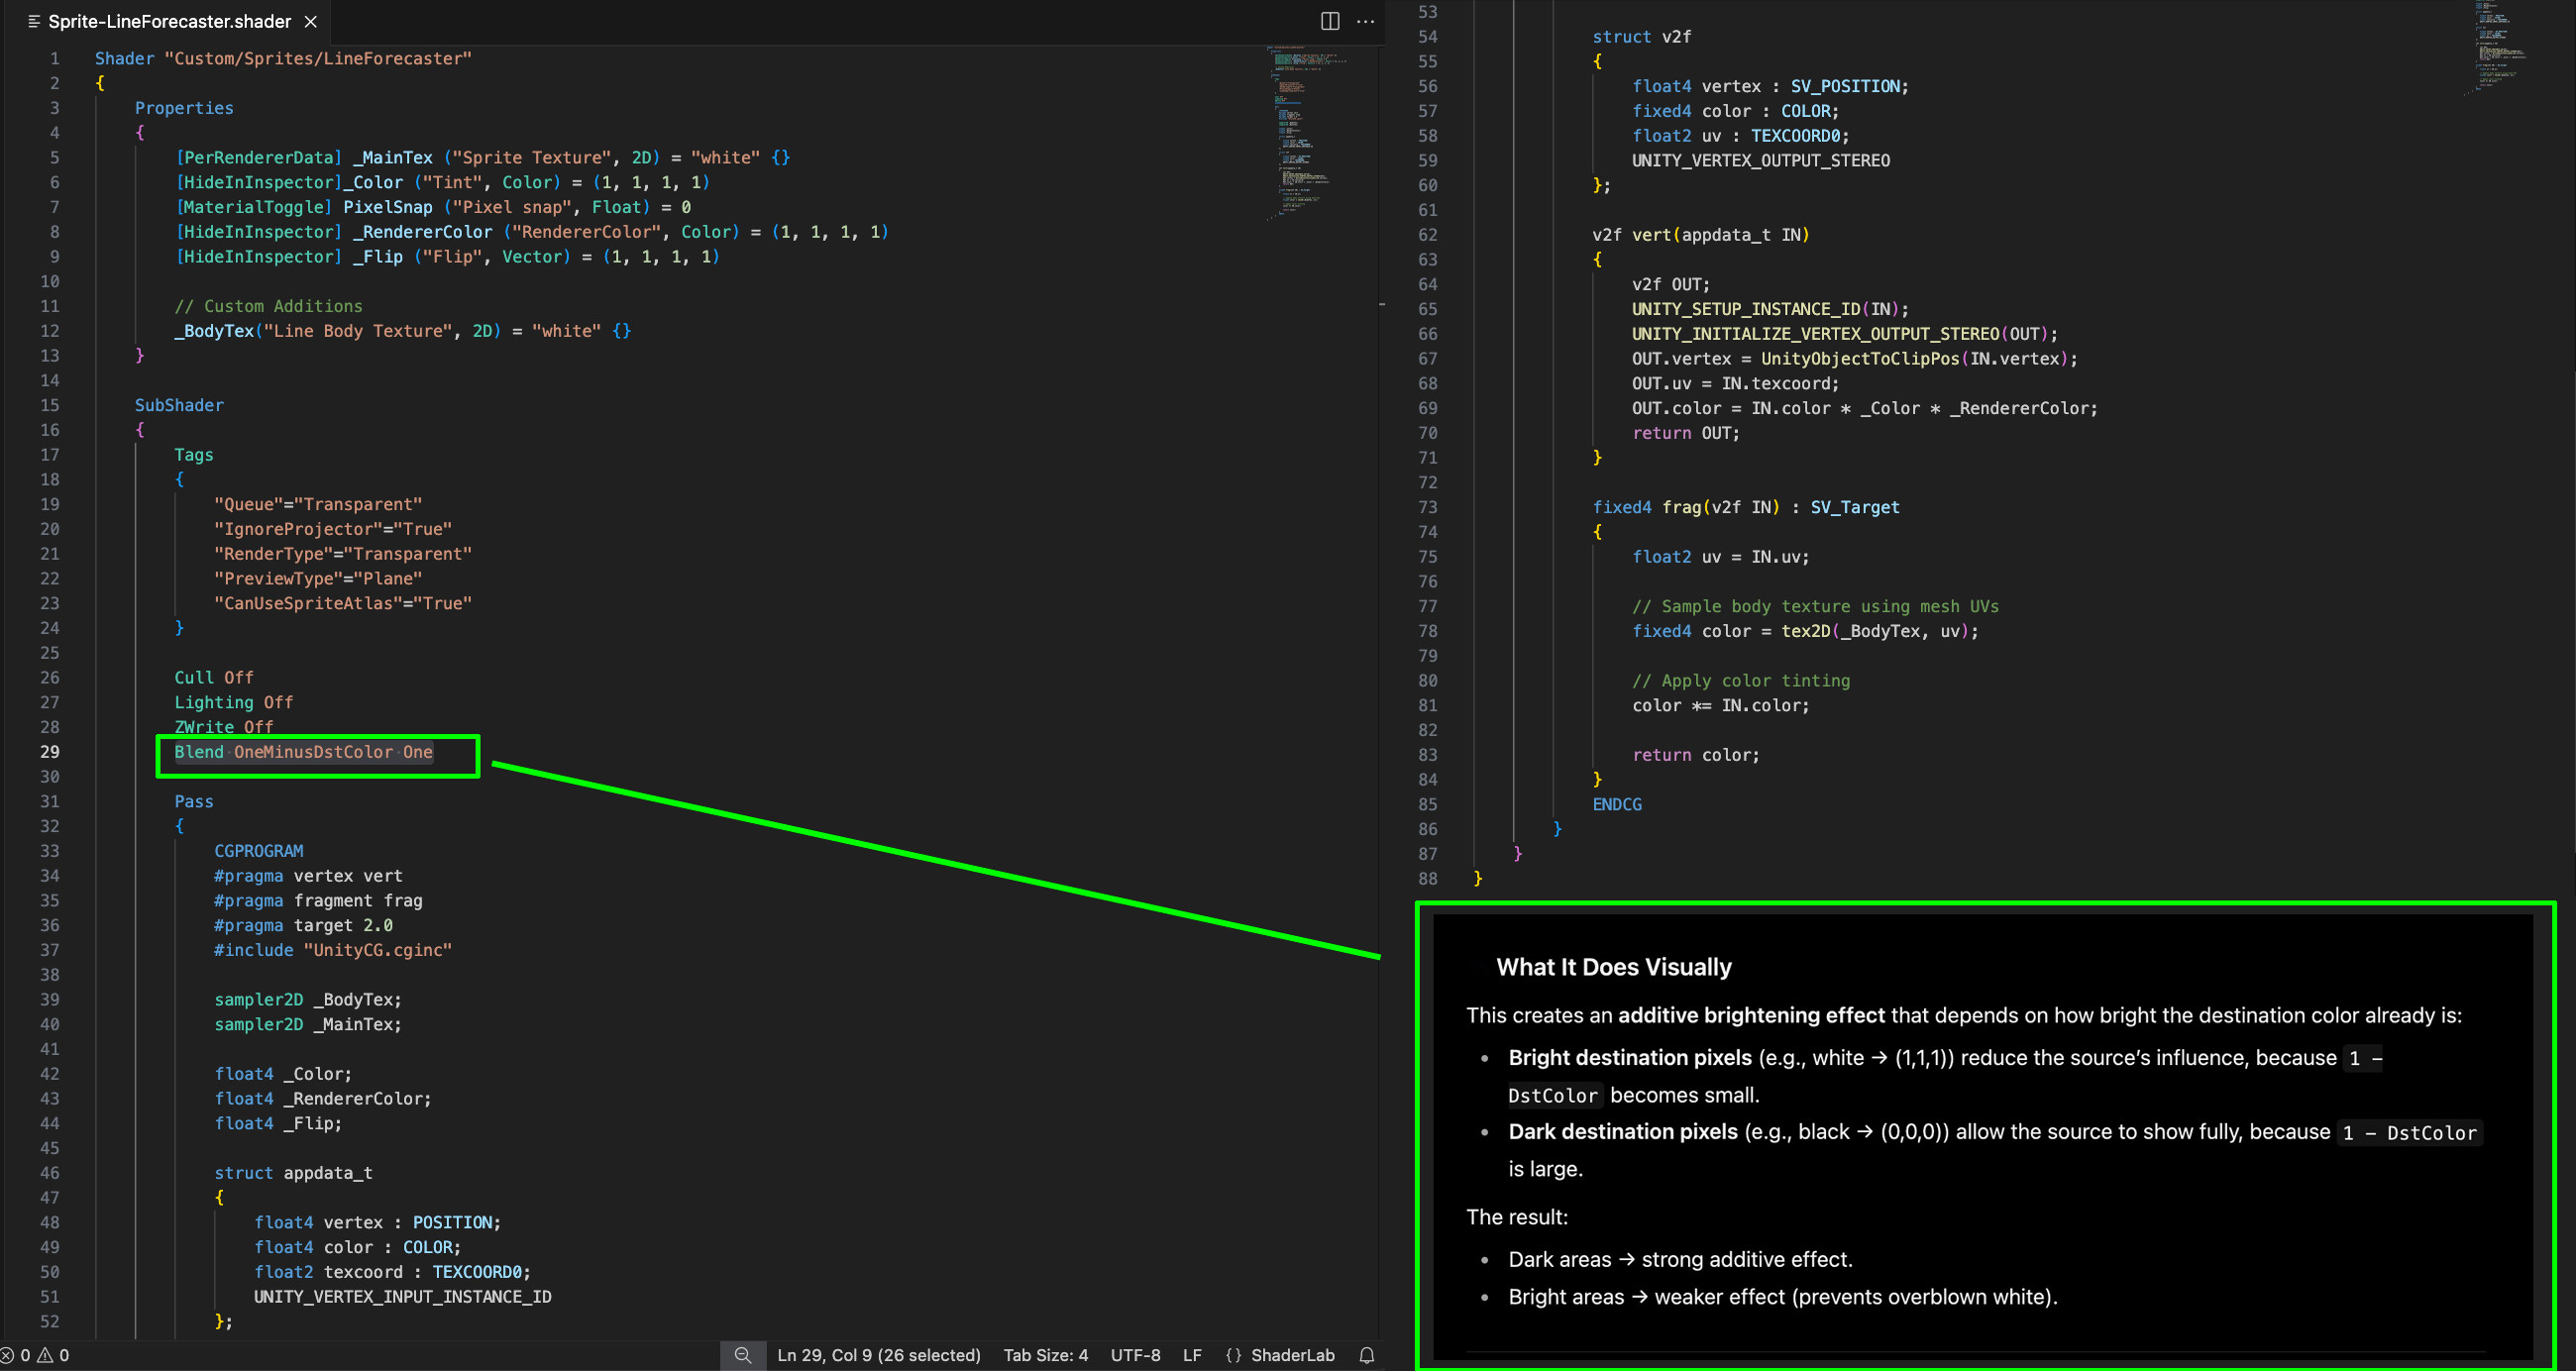The width and height of the screenshot is (2576, 1371).
Task: Click the shader file icon on the editor tab
Action: pyautogui.click(x=35, y=21)
